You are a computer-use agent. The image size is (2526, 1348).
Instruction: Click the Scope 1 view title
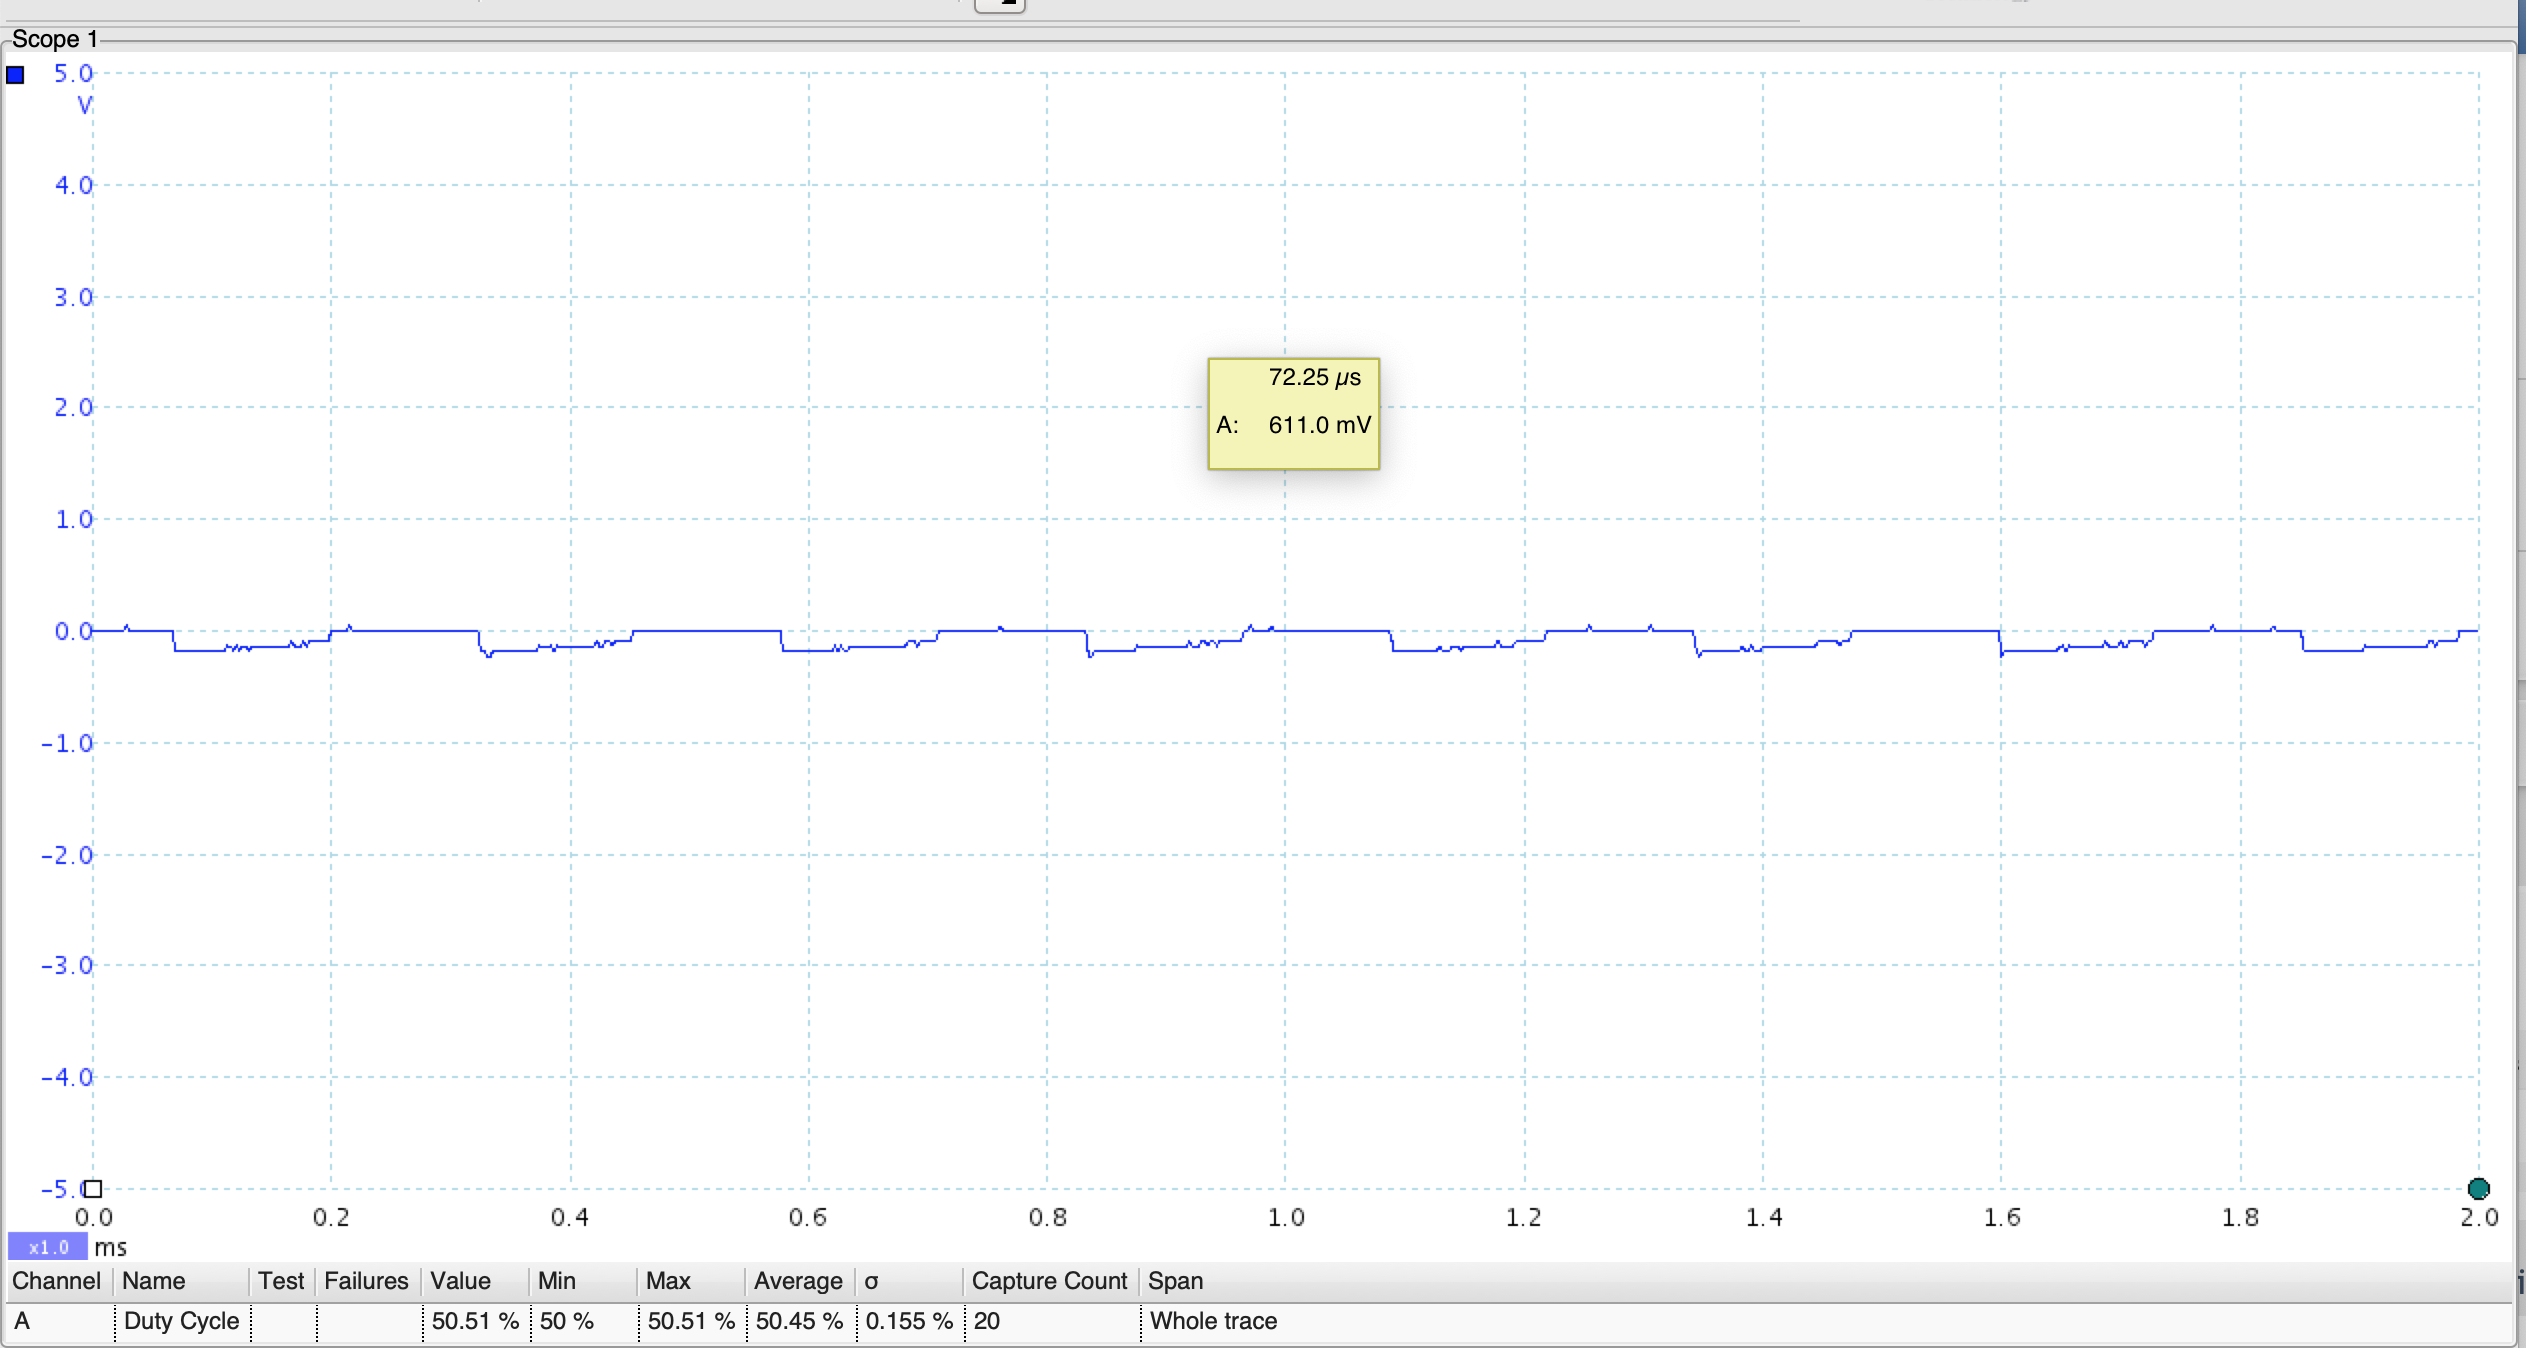click(x=55, y=39)
